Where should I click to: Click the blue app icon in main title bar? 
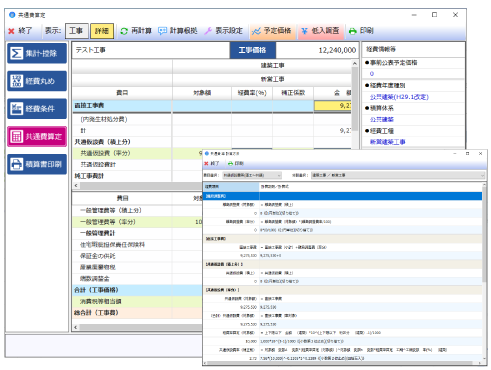pos(12,15)
